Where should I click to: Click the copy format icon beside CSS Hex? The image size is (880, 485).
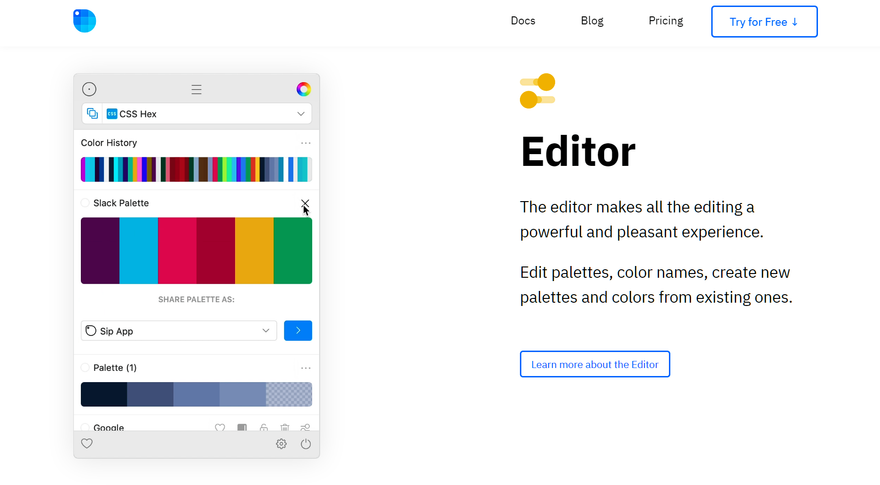[93, 114]
